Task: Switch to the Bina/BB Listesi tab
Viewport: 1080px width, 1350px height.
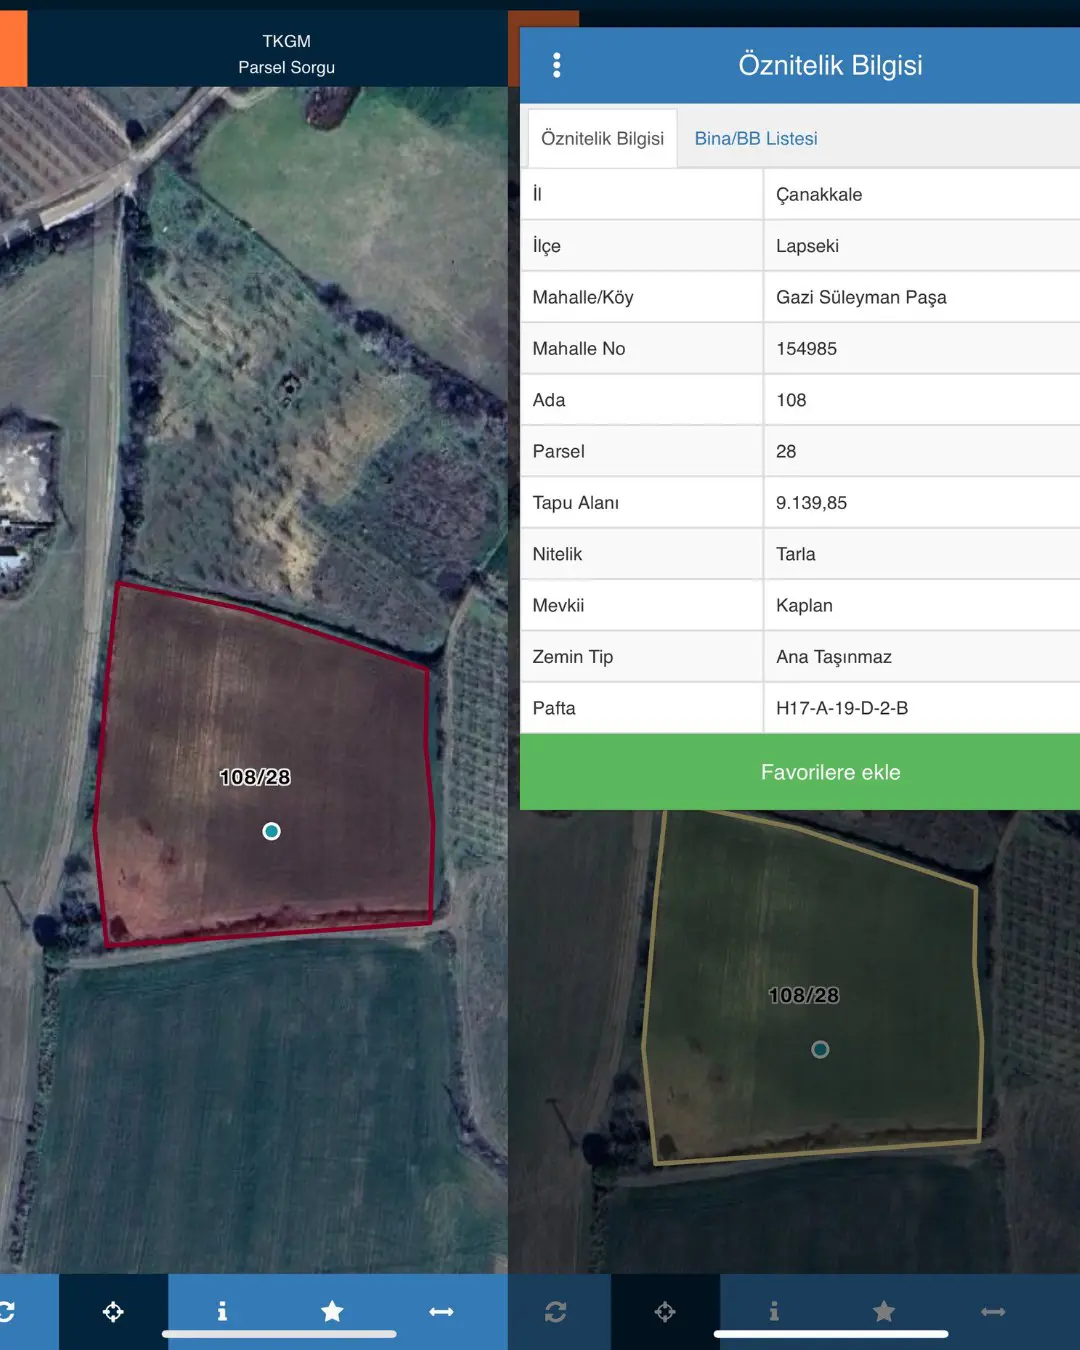Action: [x=756, y=139]
